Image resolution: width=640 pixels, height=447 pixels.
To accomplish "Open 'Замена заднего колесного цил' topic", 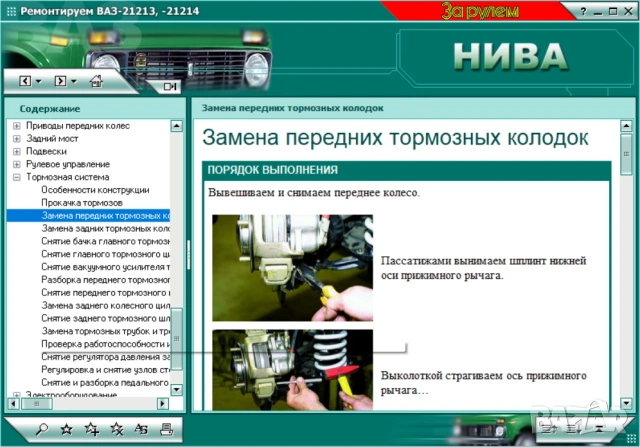I will click(x=105, y=305).
